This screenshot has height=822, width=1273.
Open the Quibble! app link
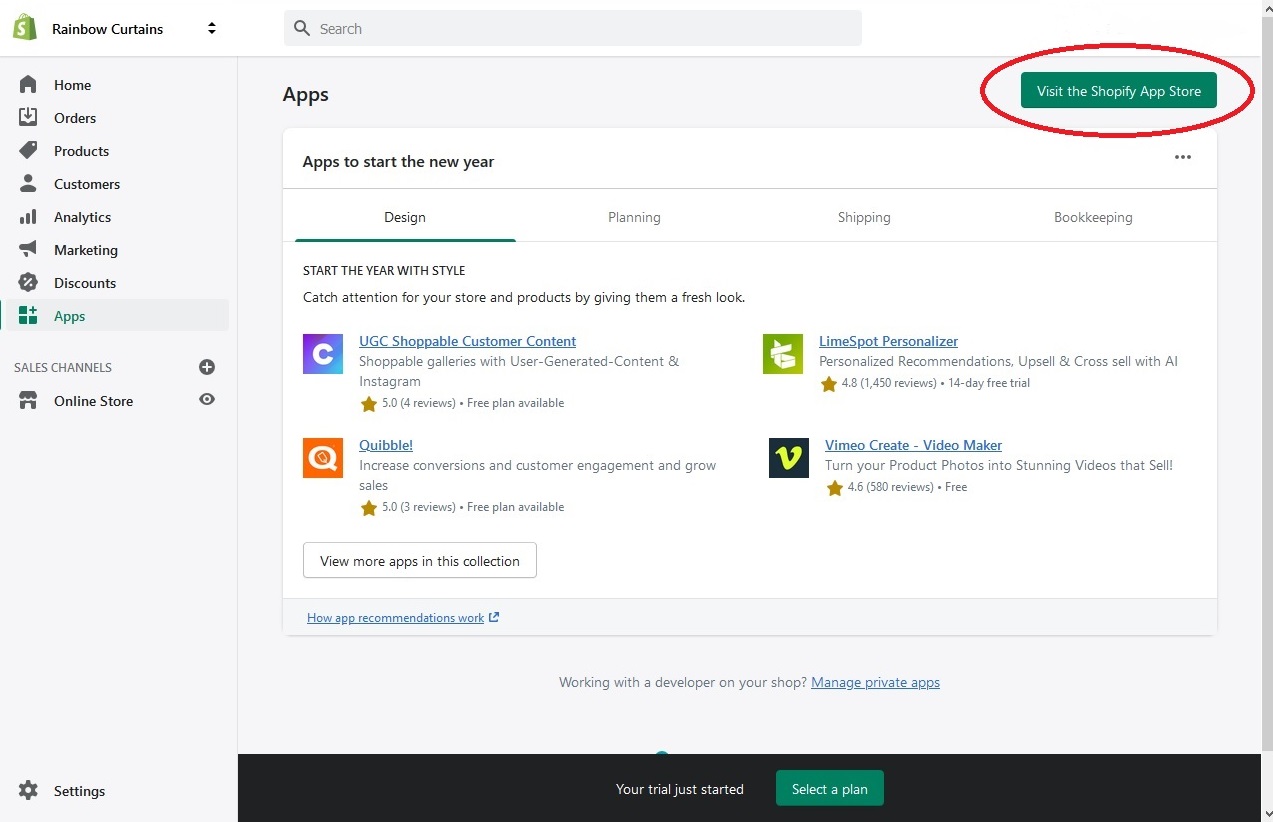click(x=386, y=445)
